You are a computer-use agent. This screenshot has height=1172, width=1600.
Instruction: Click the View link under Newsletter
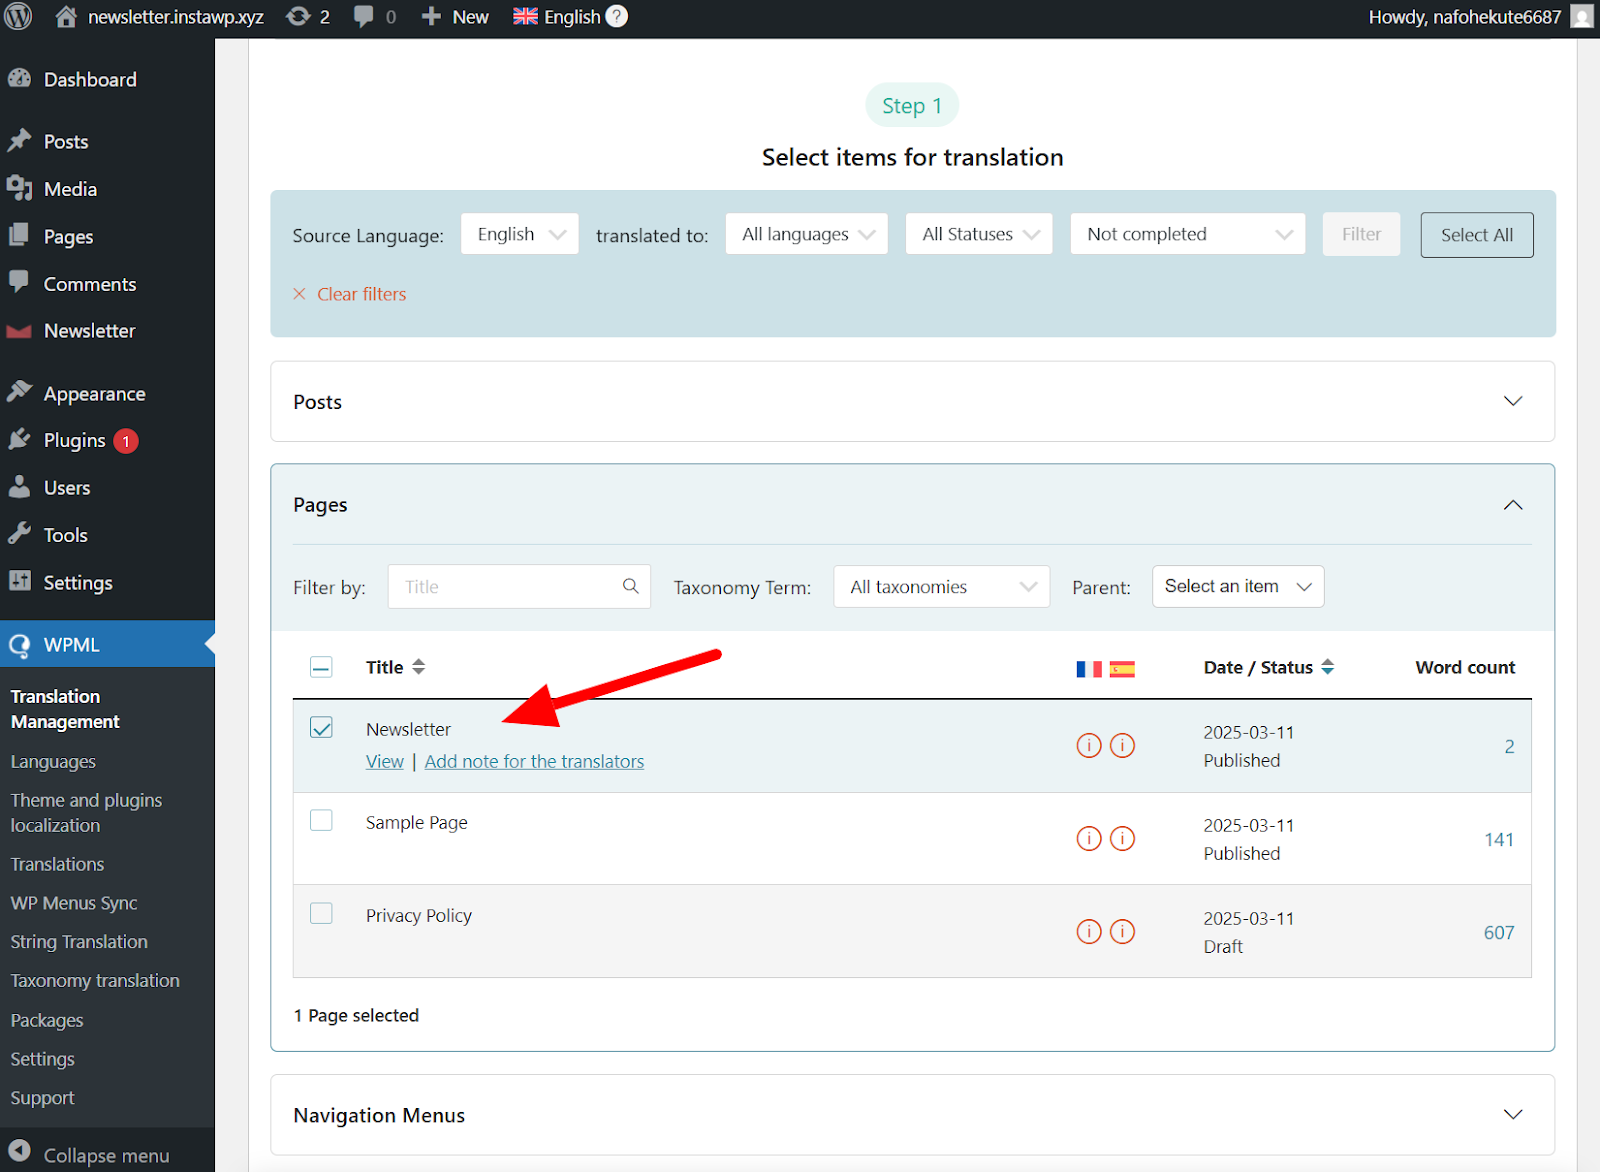pos(385,762)
